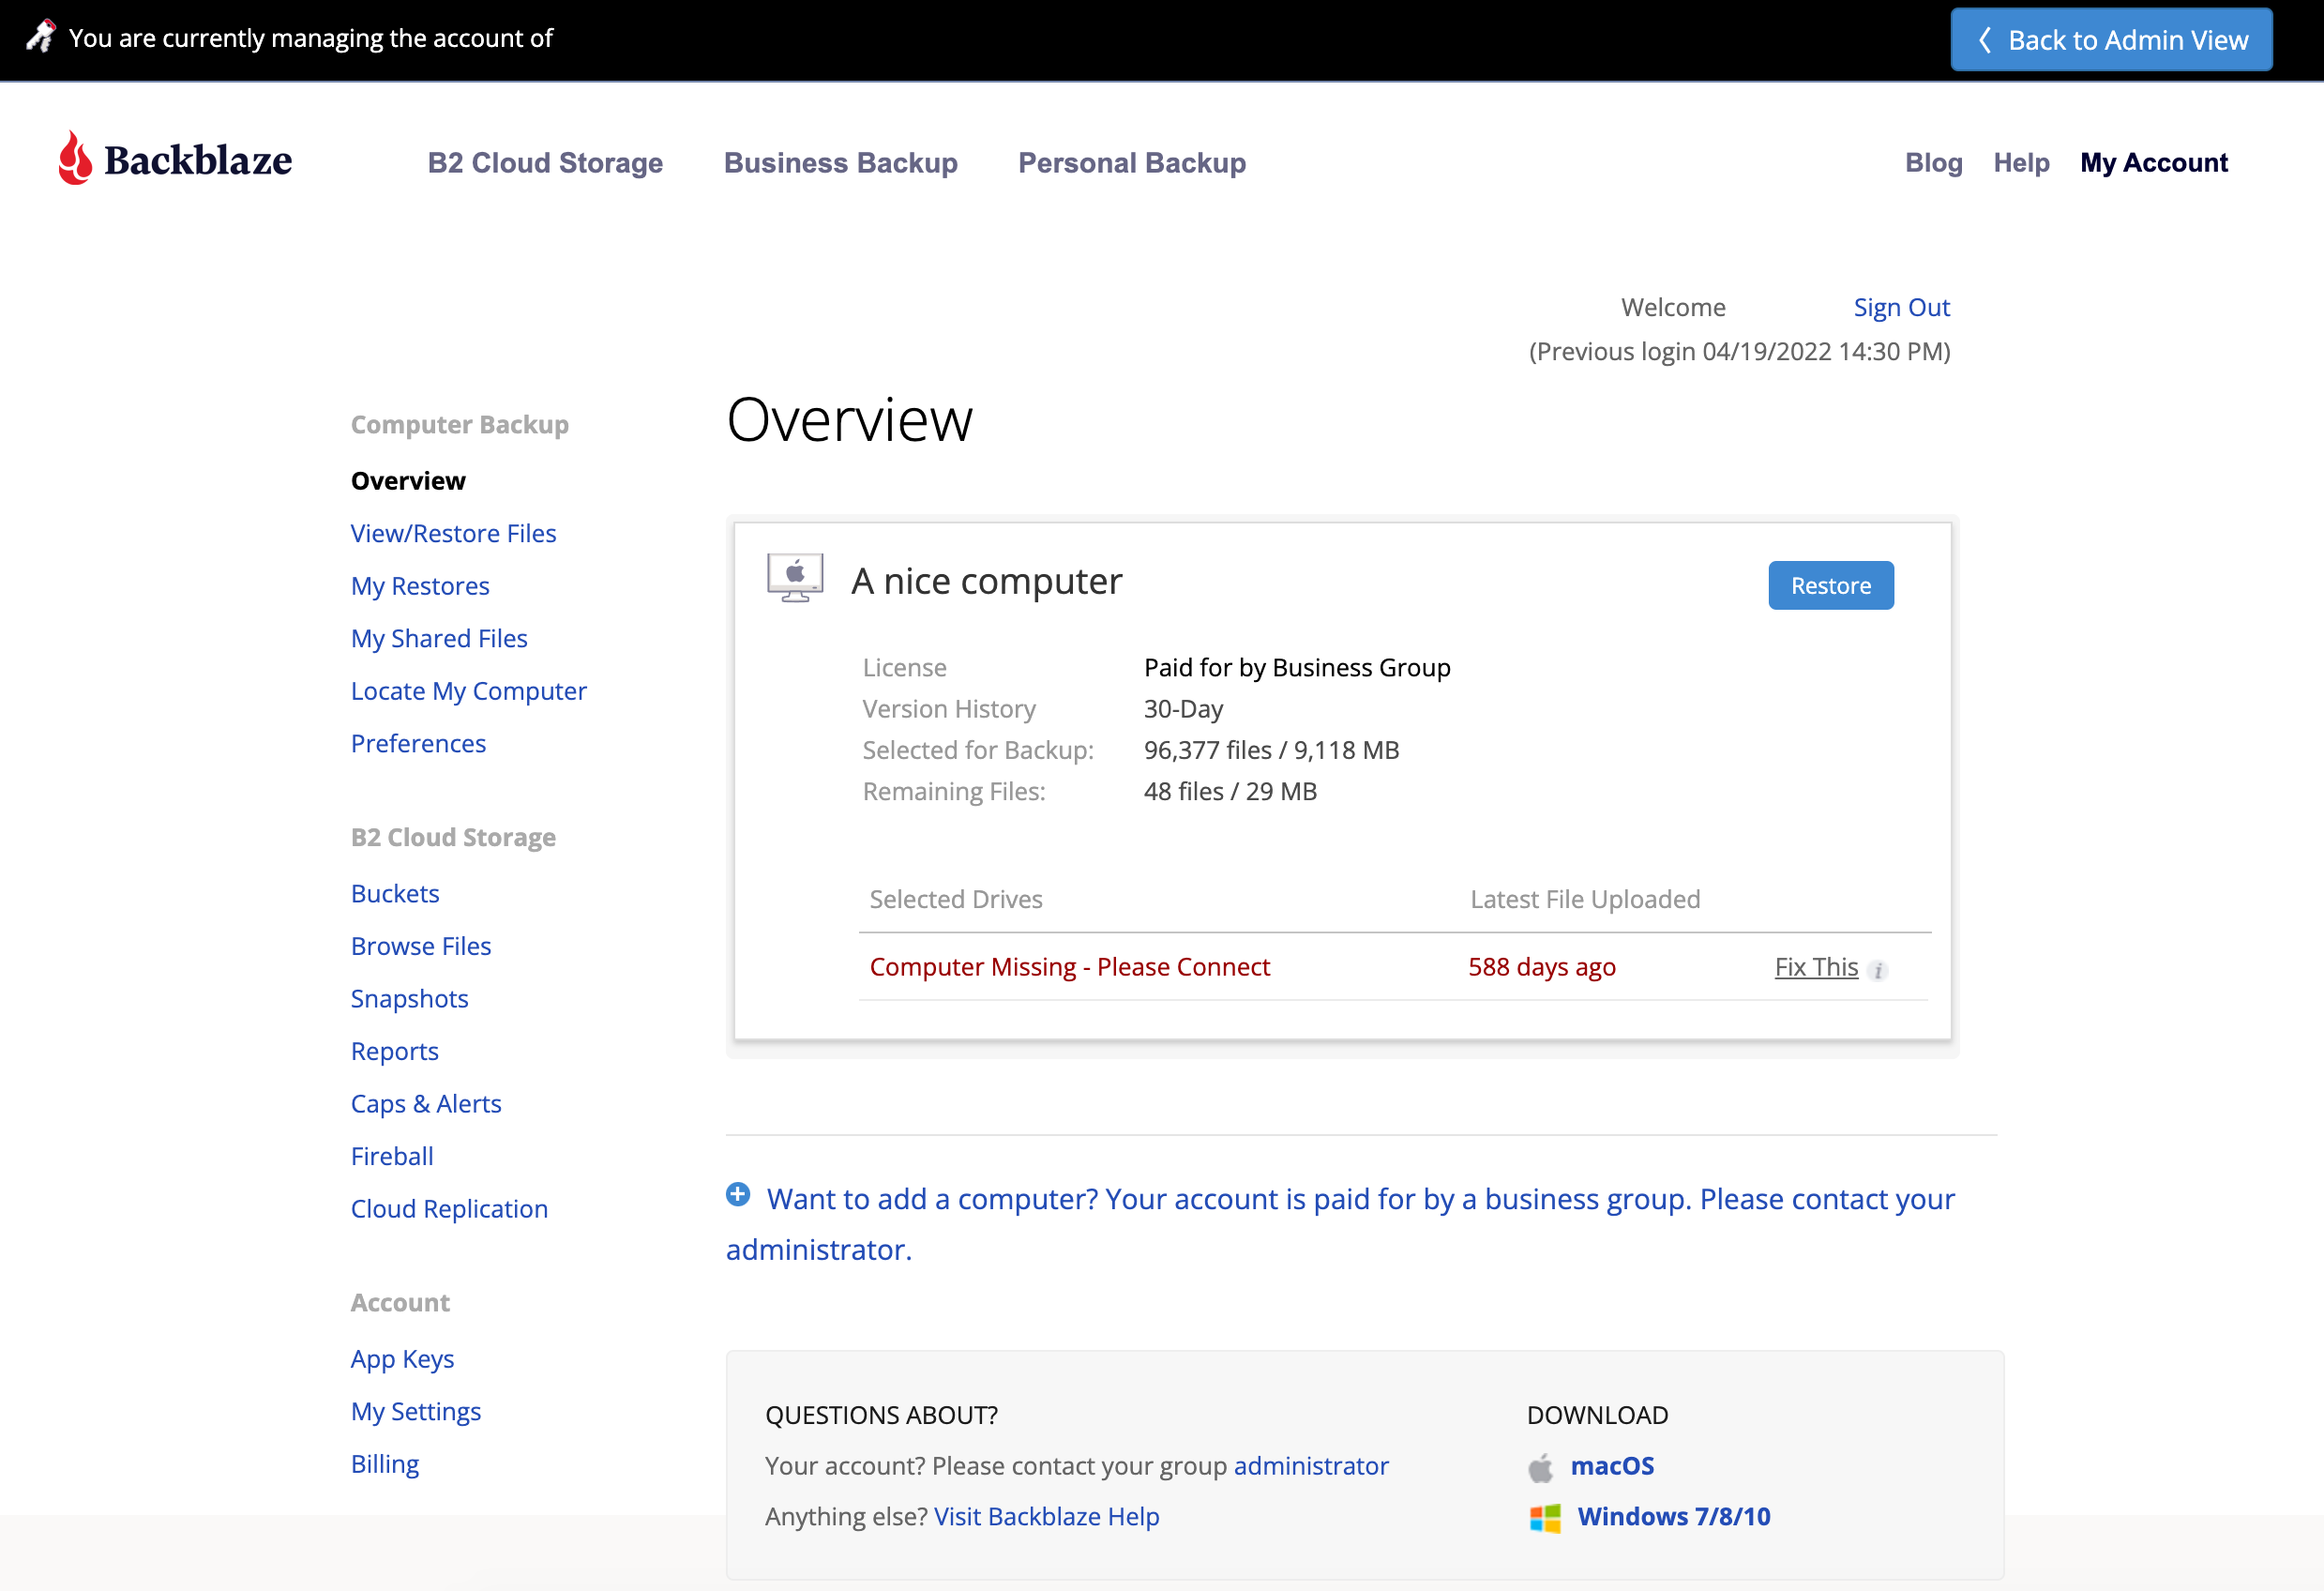Click the Restore button for A nice computer
Image resolution: width=2324 pixels, height=1591 pixels.
[x=1830, y=585]
